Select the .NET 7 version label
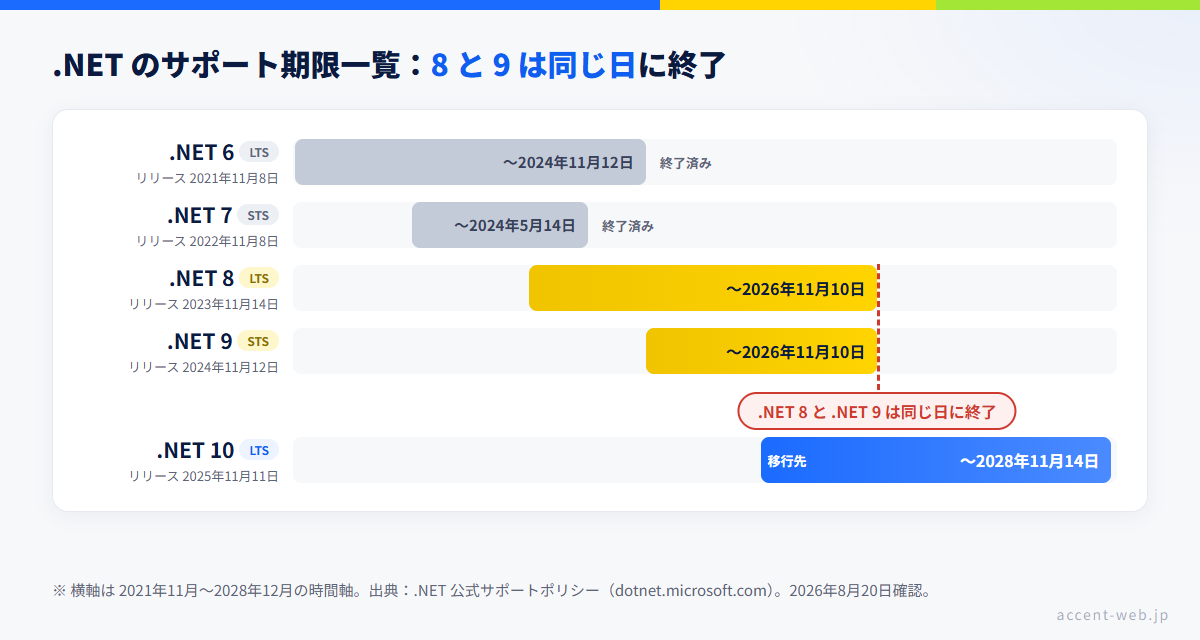 coord(200,215)
